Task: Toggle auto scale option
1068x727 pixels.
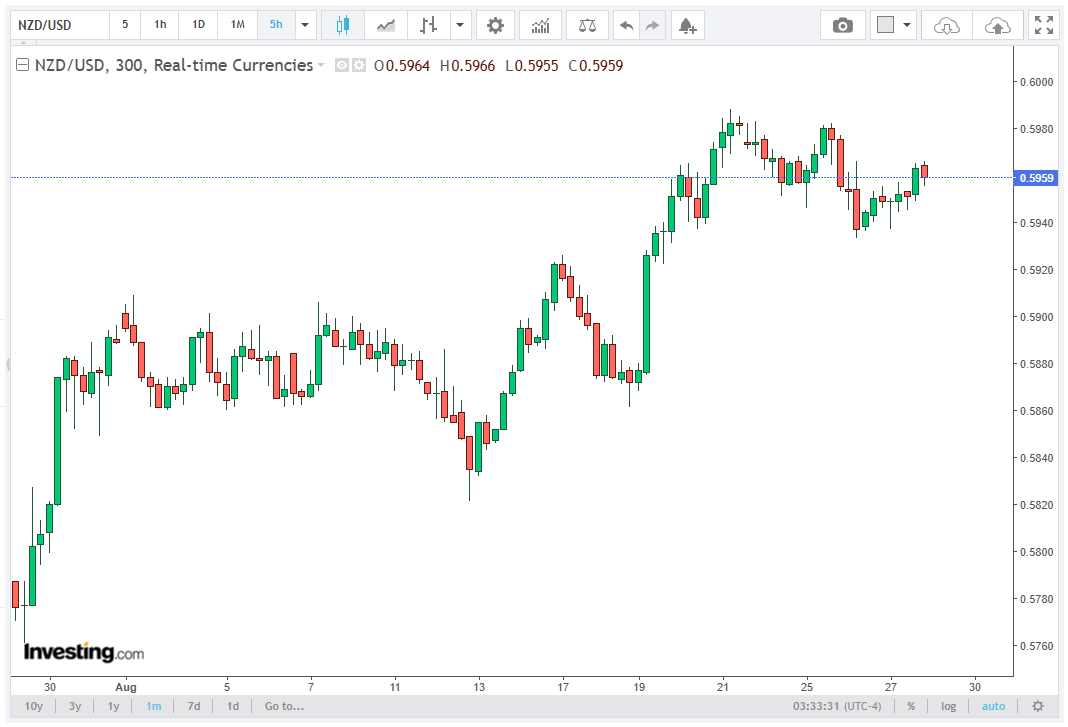Action: pyautogui.click(x=993, y=706)
